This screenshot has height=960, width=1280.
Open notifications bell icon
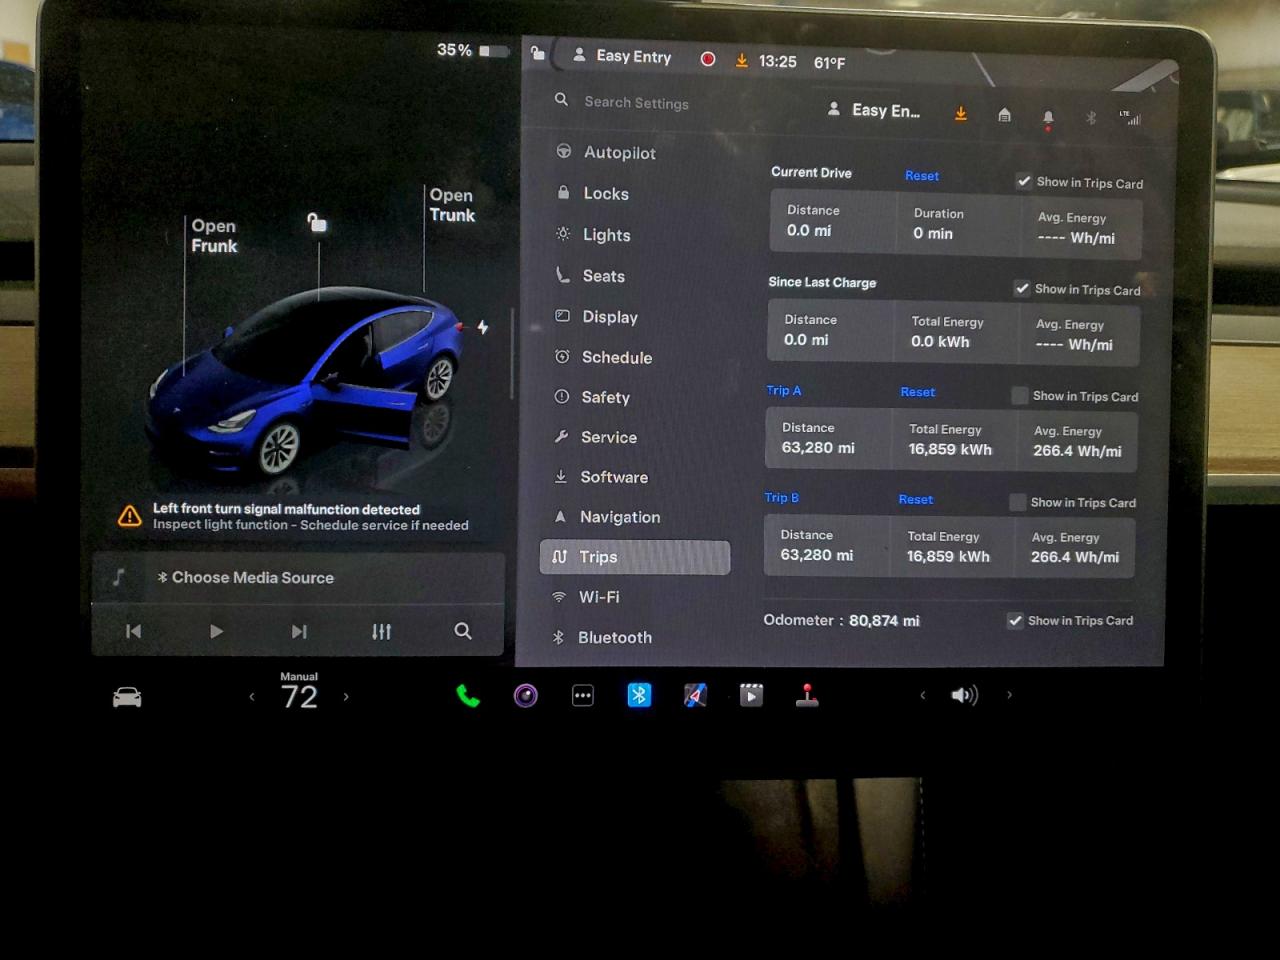tap(1048, 118)
